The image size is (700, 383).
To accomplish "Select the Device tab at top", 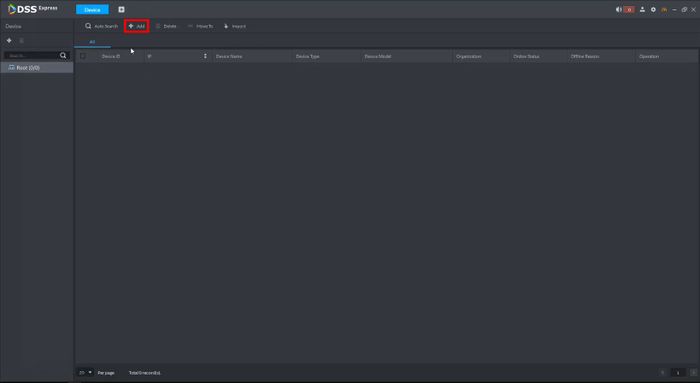I will click(x=92, y=9).
